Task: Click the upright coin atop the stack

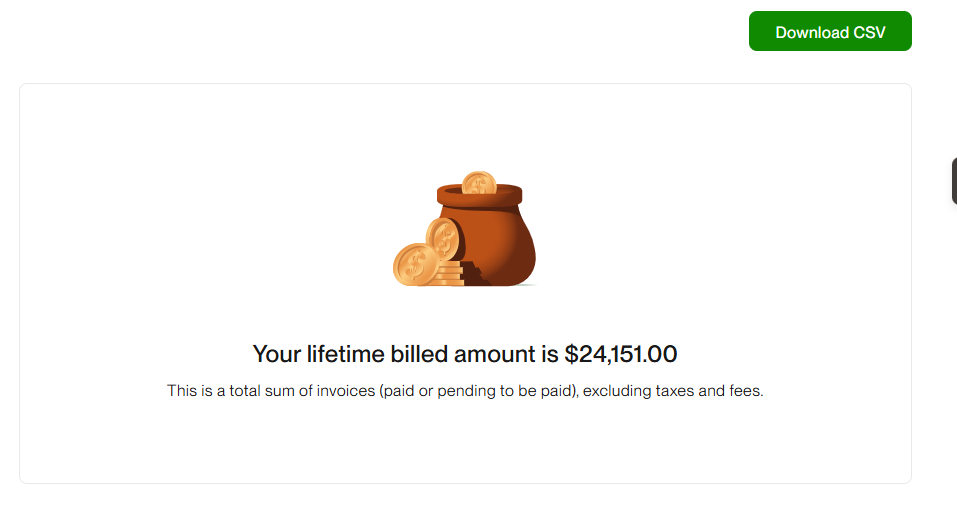Action: [443, 239]
